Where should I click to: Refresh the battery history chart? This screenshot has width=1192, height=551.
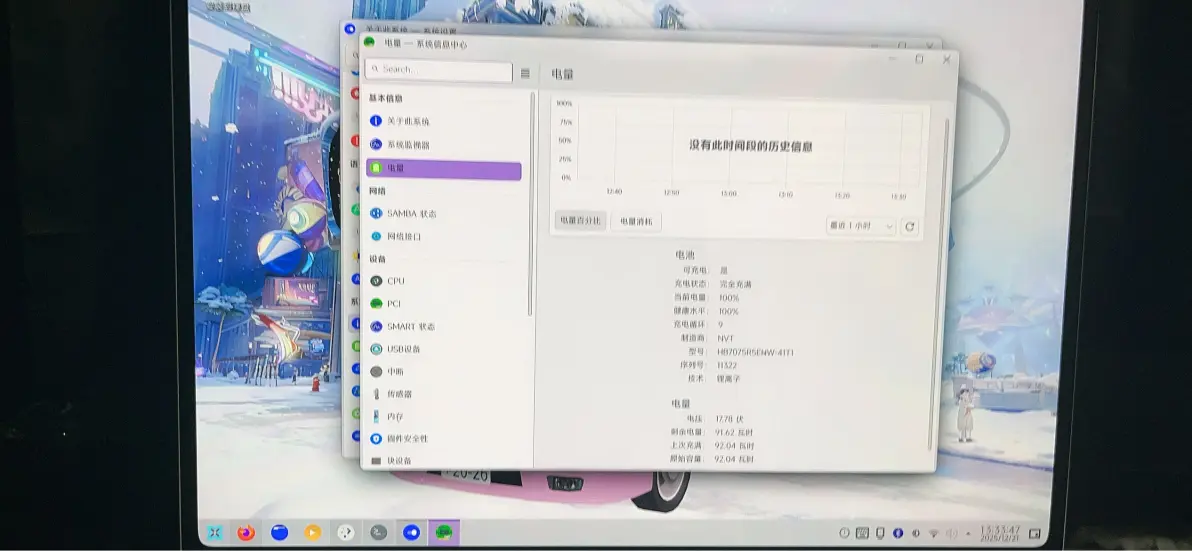(x=910, y=226)
